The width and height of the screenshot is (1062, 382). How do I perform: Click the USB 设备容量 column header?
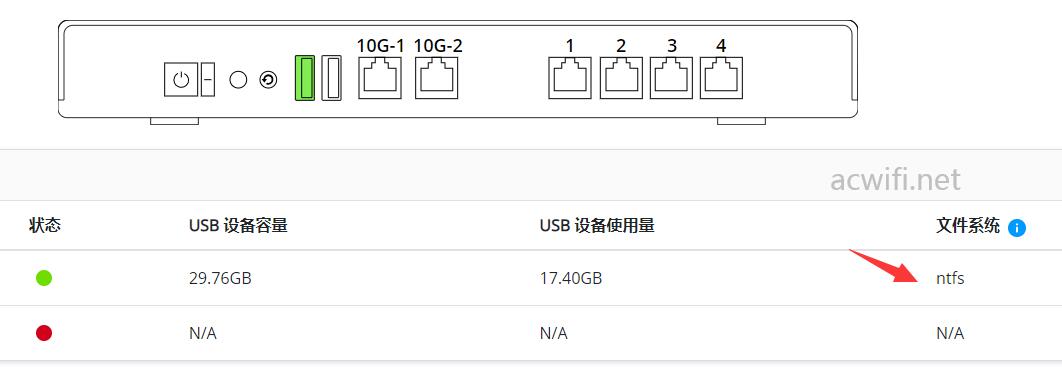pyautogui.click(x=238, y=226)
